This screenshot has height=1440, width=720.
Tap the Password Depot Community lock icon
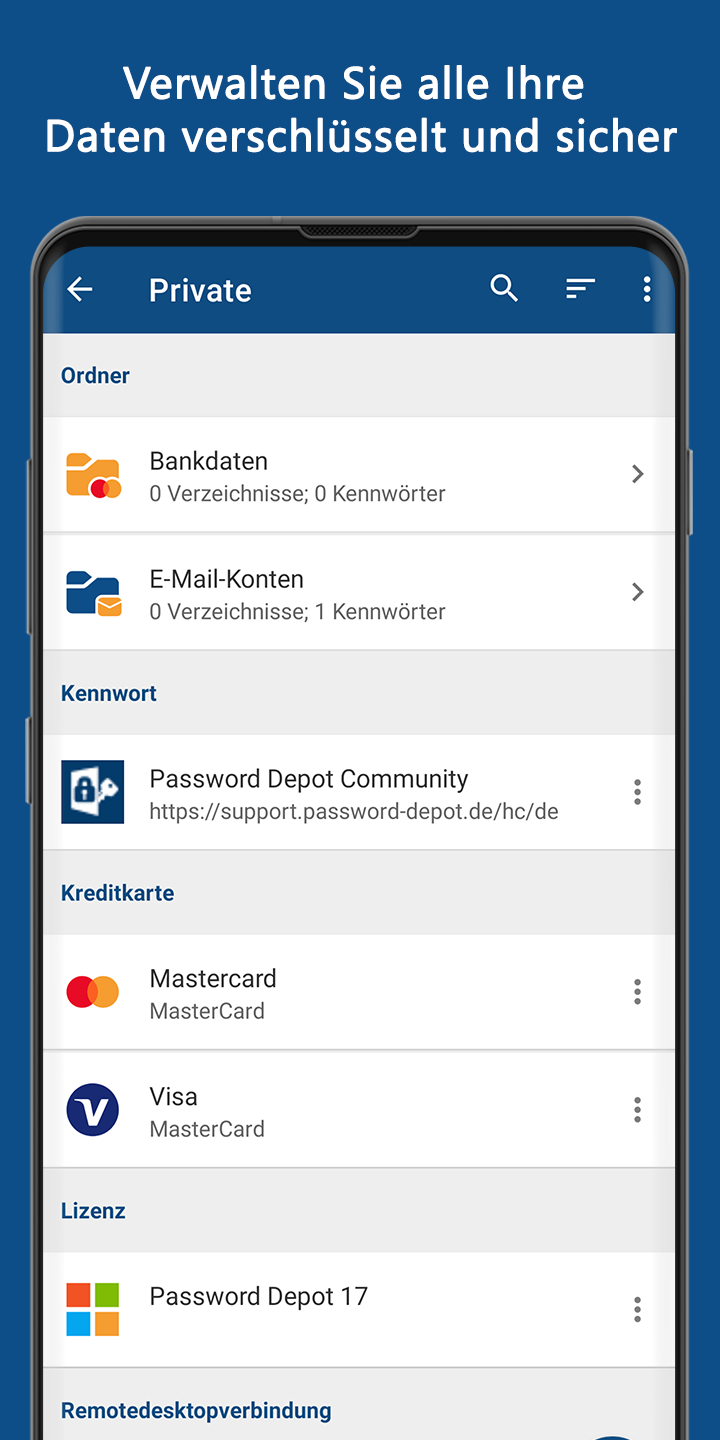point(93,792)
